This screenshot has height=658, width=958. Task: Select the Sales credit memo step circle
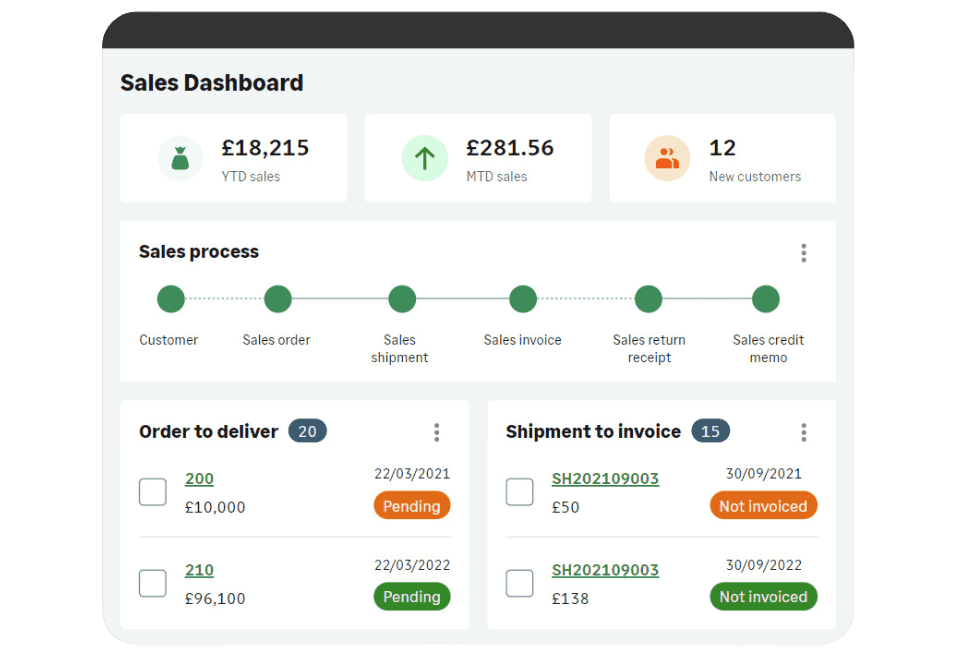pos(766,299)
